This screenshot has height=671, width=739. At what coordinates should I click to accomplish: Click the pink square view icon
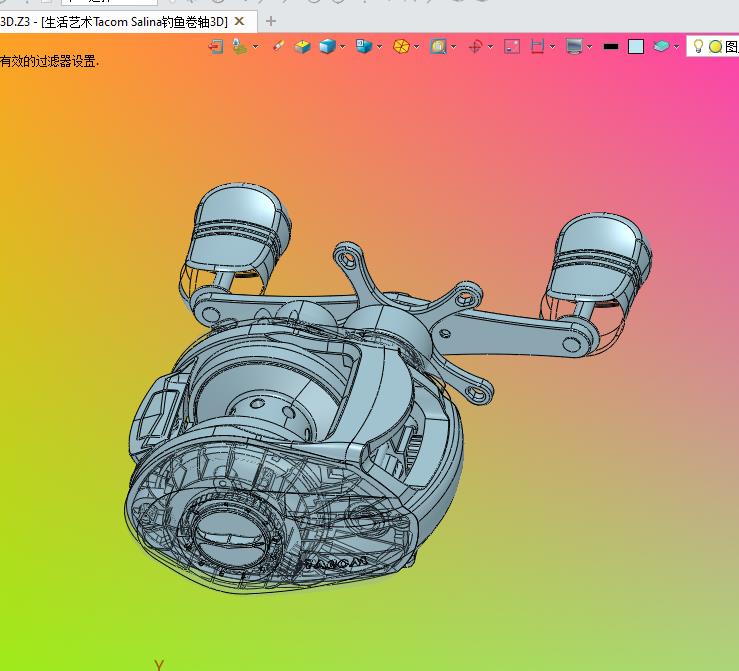coord(512,47)
